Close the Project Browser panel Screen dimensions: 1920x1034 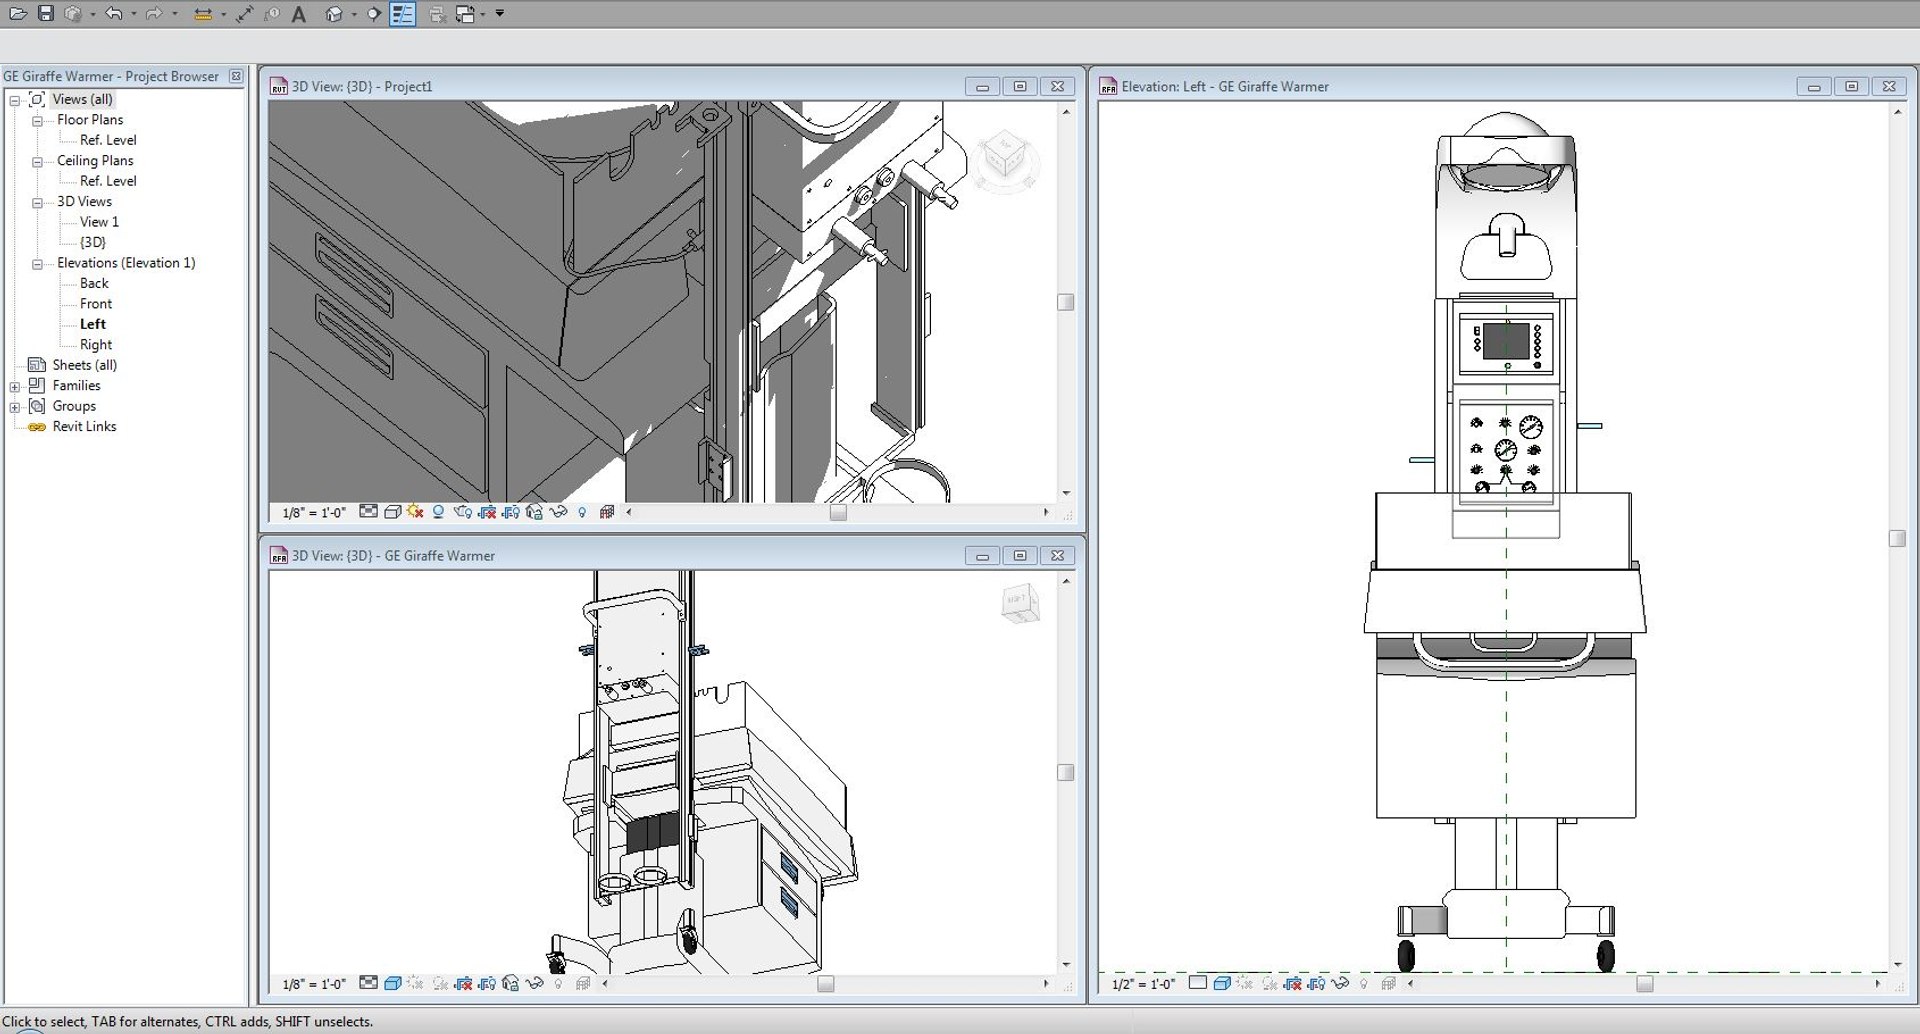coord(236,76)
